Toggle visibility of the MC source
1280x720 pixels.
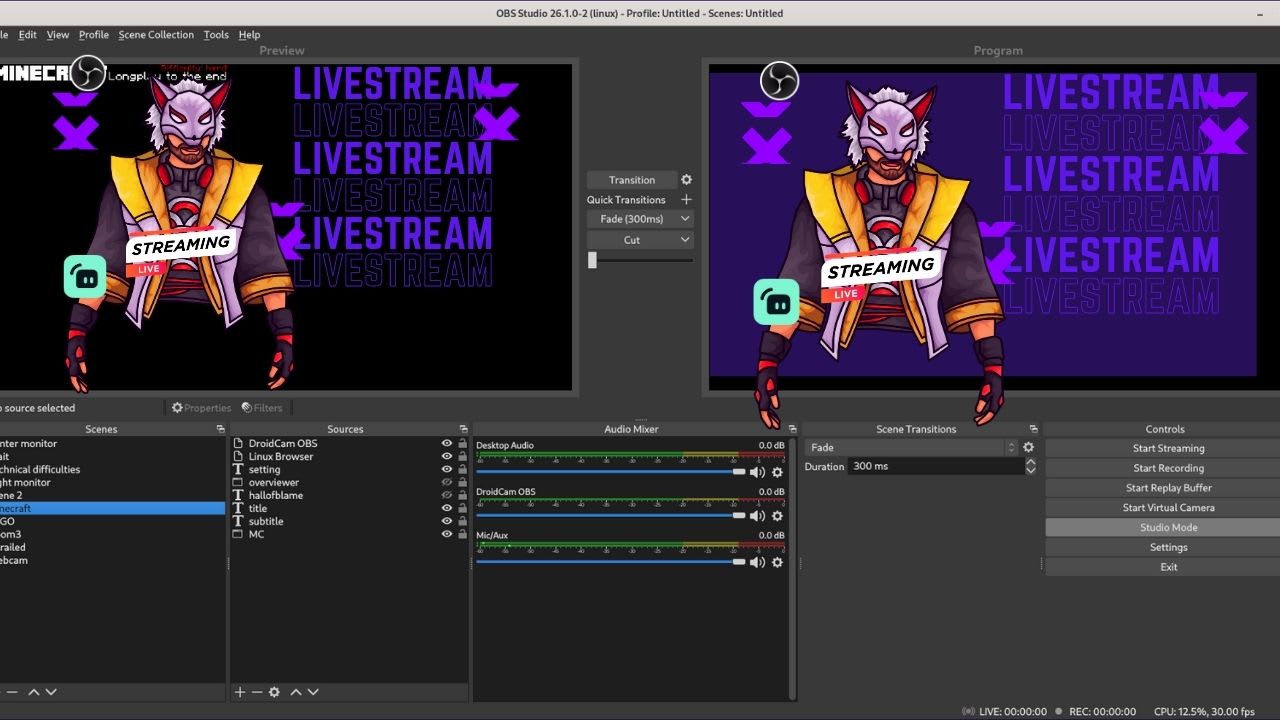tap(447, 535)
